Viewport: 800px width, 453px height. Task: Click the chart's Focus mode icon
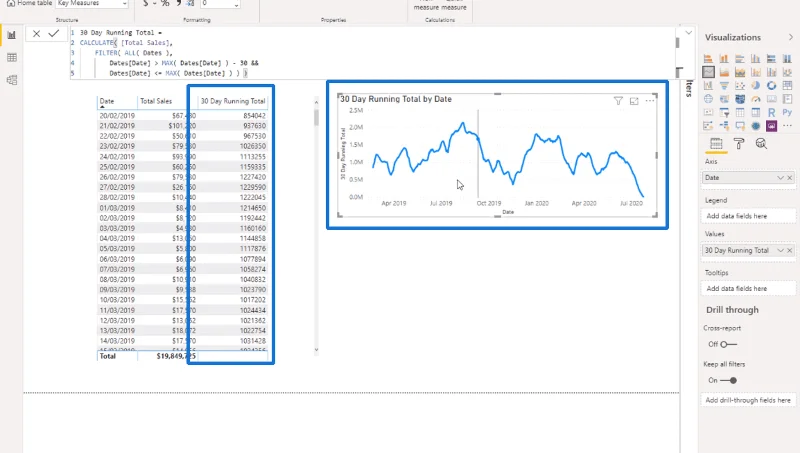pos(634,101)
